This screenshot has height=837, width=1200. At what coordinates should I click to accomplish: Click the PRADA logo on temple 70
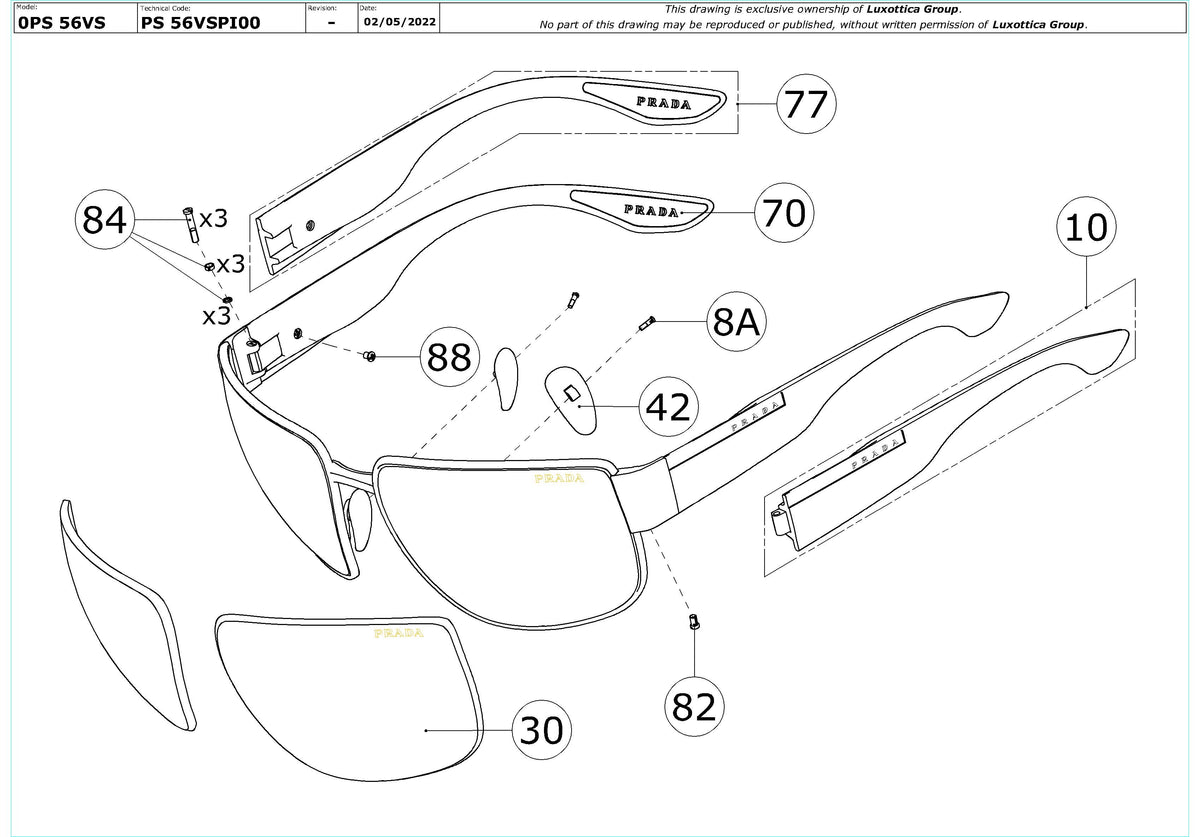(x=651, y=211)
